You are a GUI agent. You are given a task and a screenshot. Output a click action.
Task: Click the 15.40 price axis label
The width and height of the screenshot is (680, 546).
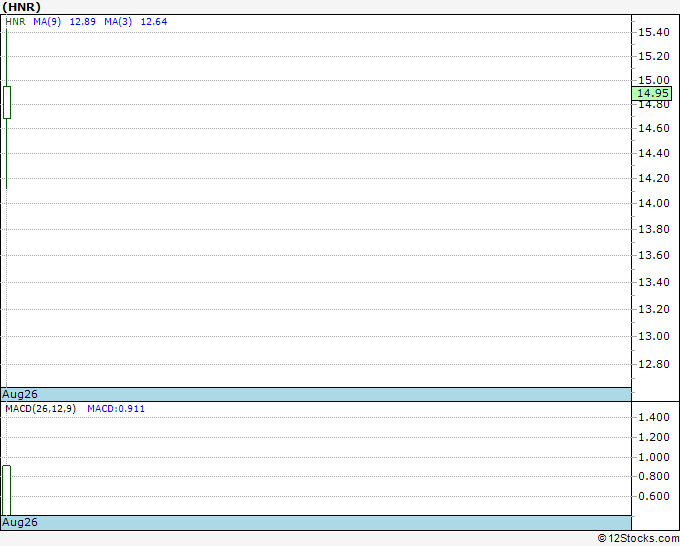click(654, 32)
